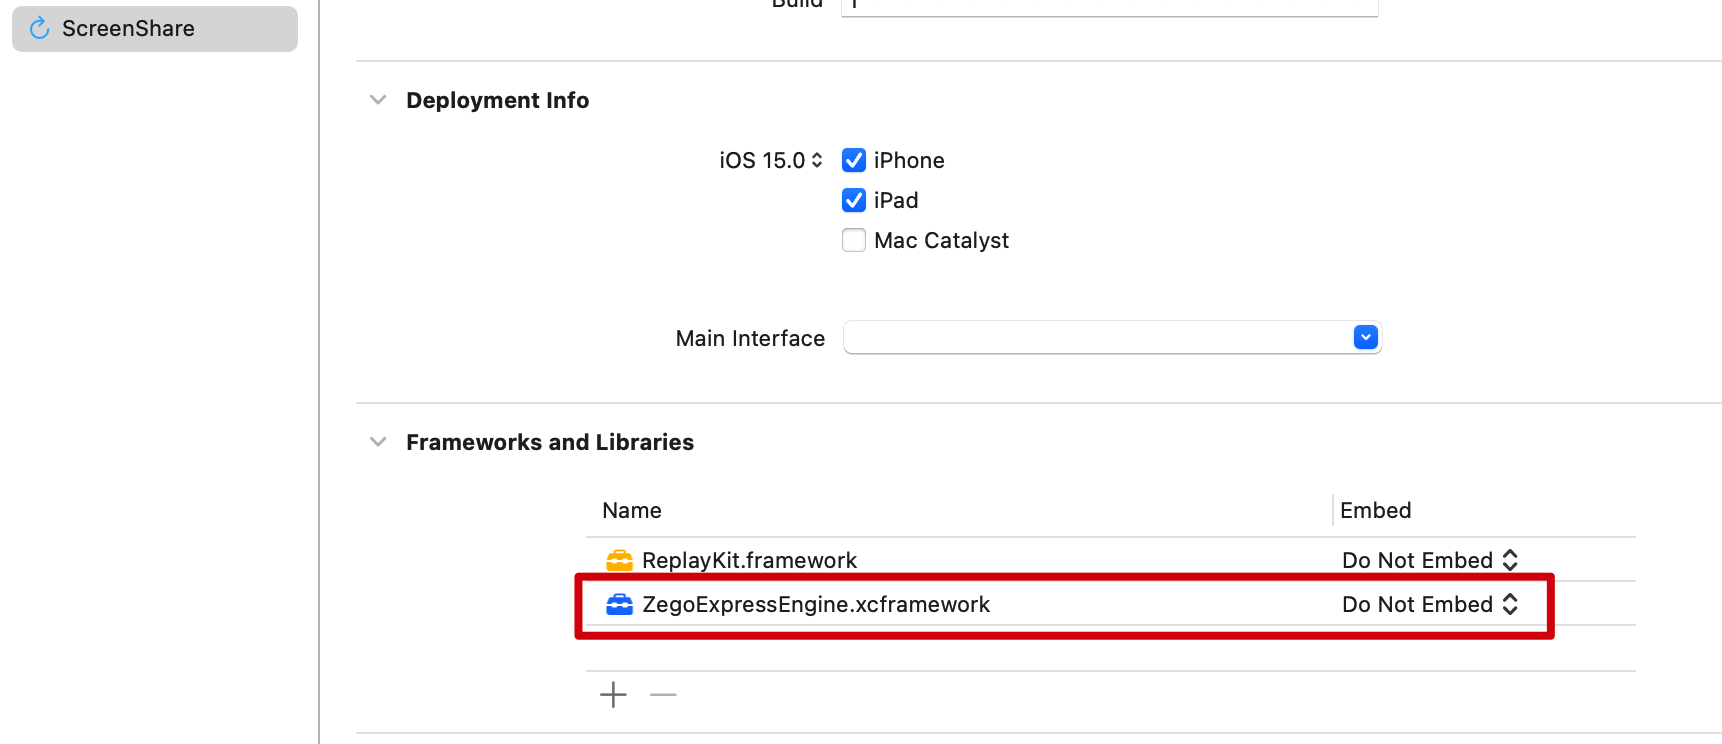Enable the Mac Catalyst checkbox
This screenshot has width=1722, height=744.
(x=854, y=240)
